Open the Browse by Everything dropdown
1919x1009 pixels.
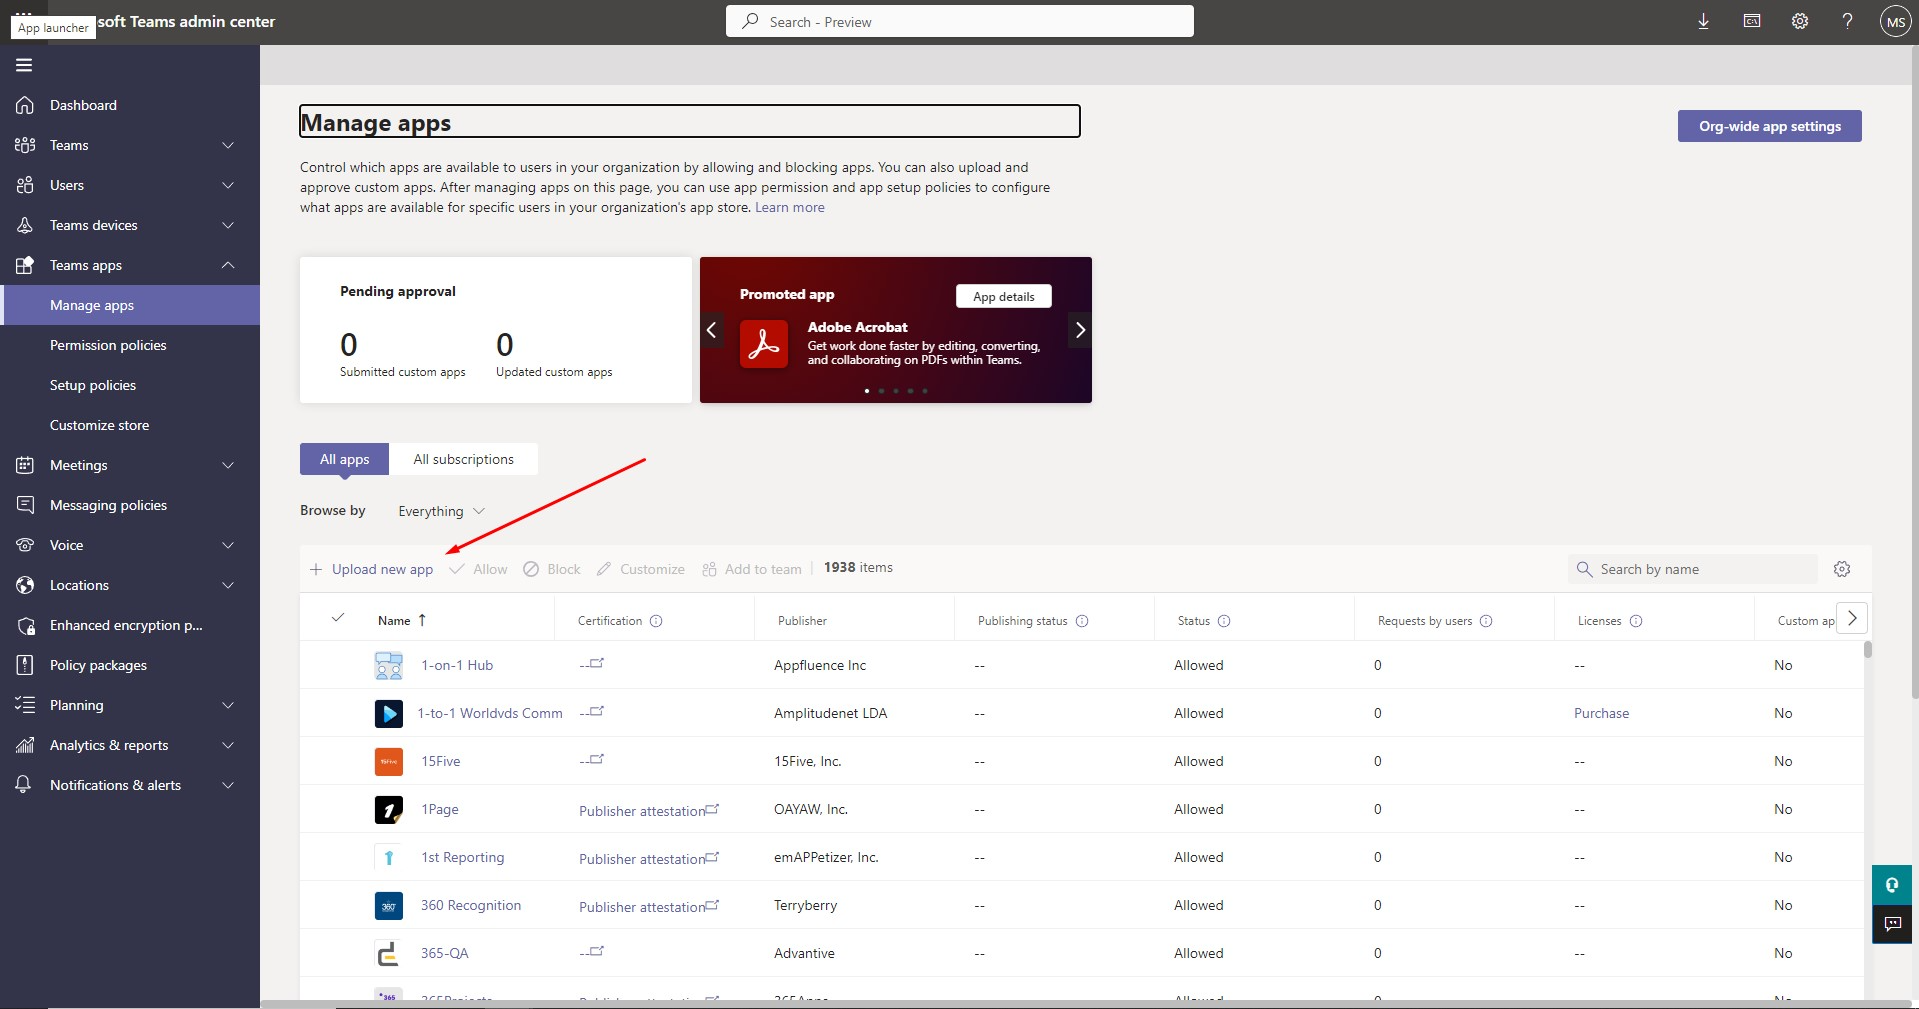[441, 511]
